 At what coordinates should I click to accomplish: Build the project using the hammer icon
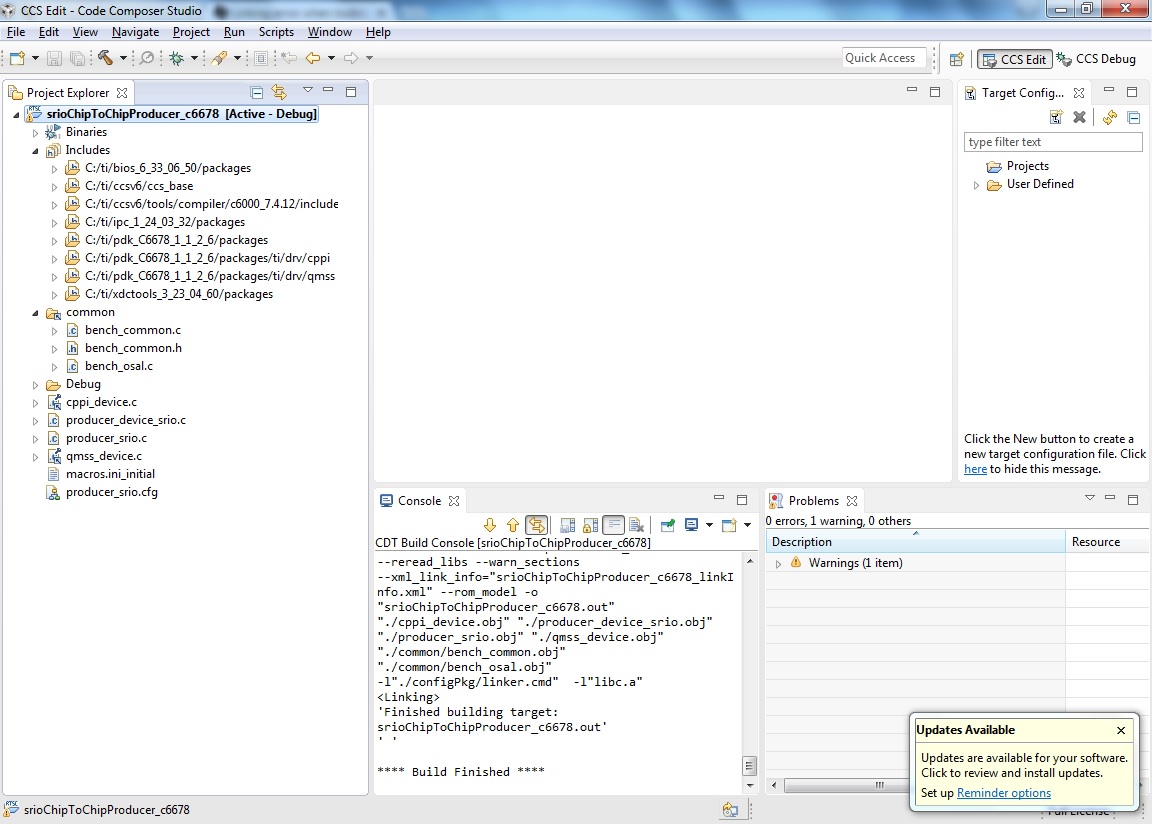(106, 58)
